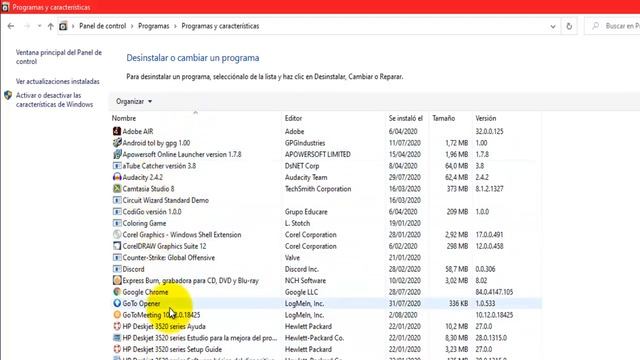Click APOWERSOFT LIMITED editor cell

tap(318, 154)
